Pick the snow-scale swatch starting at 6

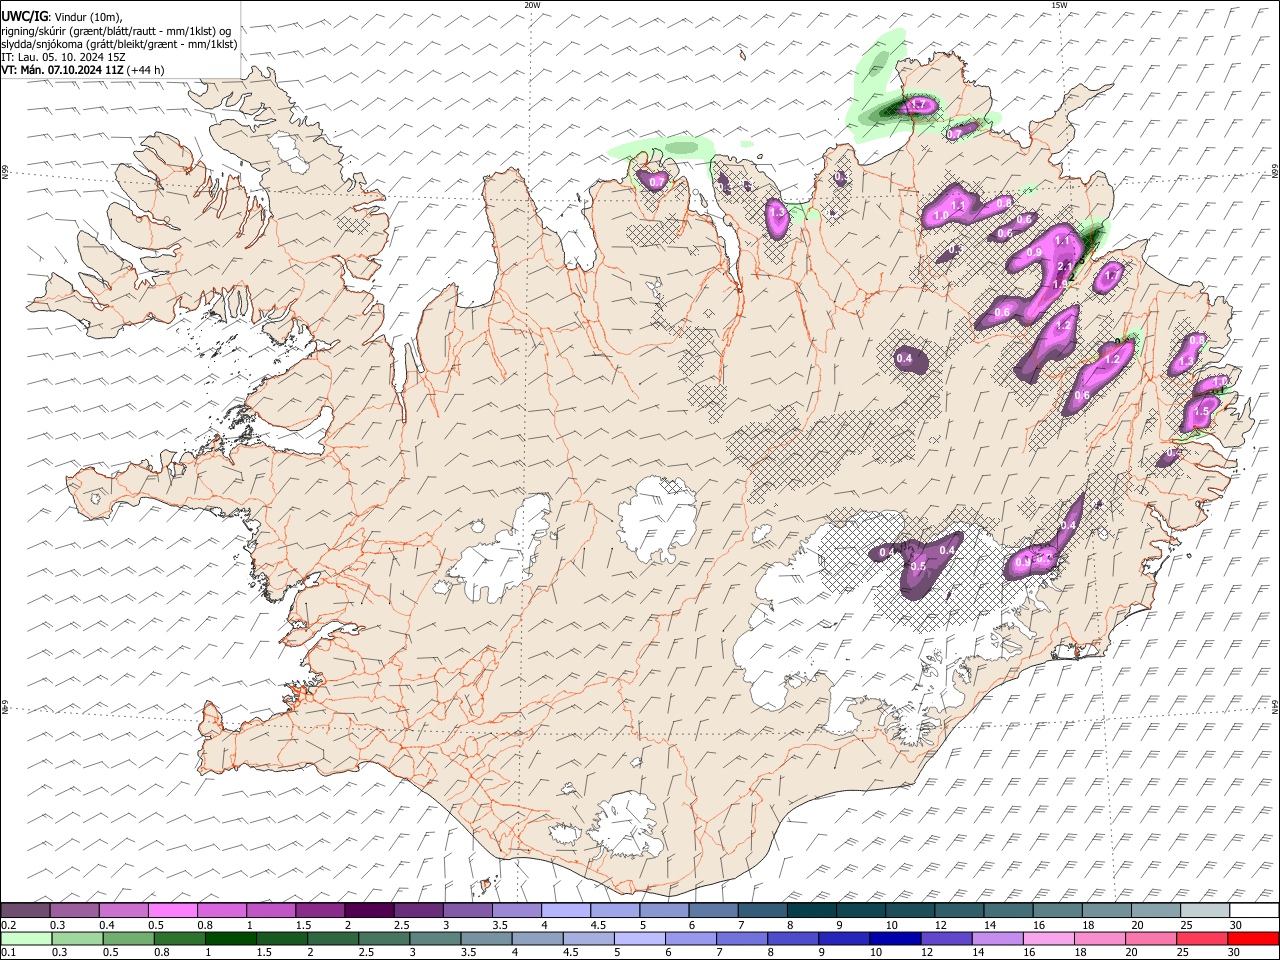pyautogui.click(x=712, y=911)
